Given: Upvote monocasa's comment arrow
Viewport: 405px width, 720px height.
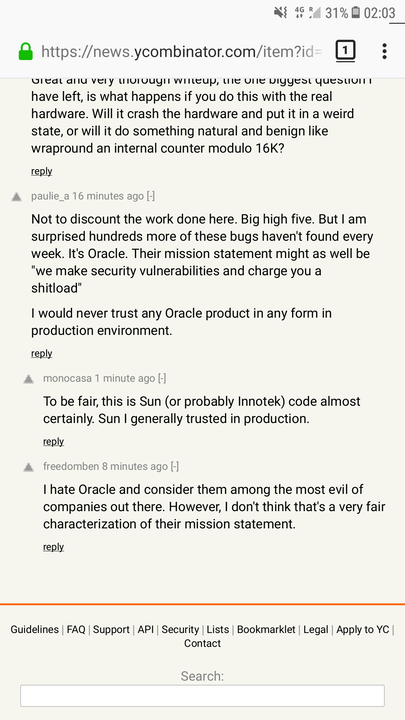Looking at the screenshot, I should coord(28,379).
